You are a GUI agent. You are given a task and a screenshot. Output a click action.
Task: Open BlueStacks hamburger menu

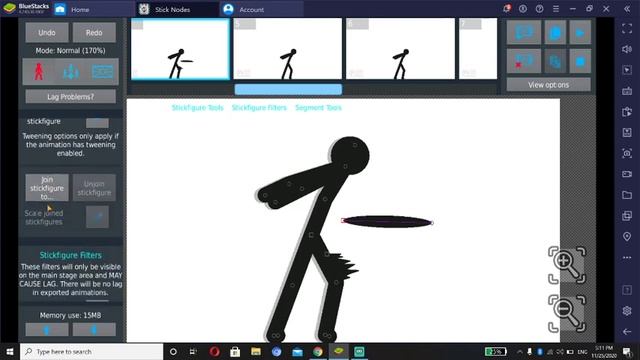tap(556, 9)
